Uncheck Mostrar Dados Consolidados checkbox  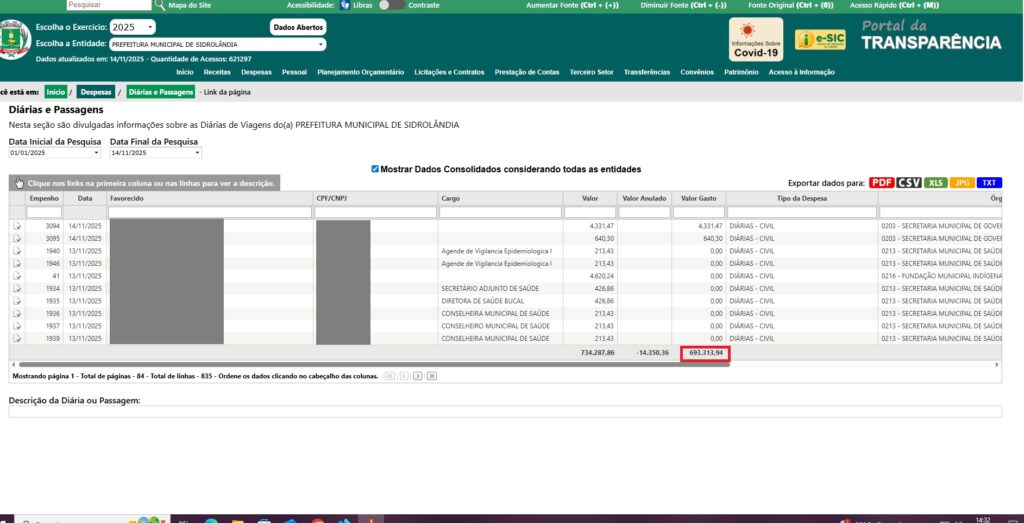tap(375, 169)
